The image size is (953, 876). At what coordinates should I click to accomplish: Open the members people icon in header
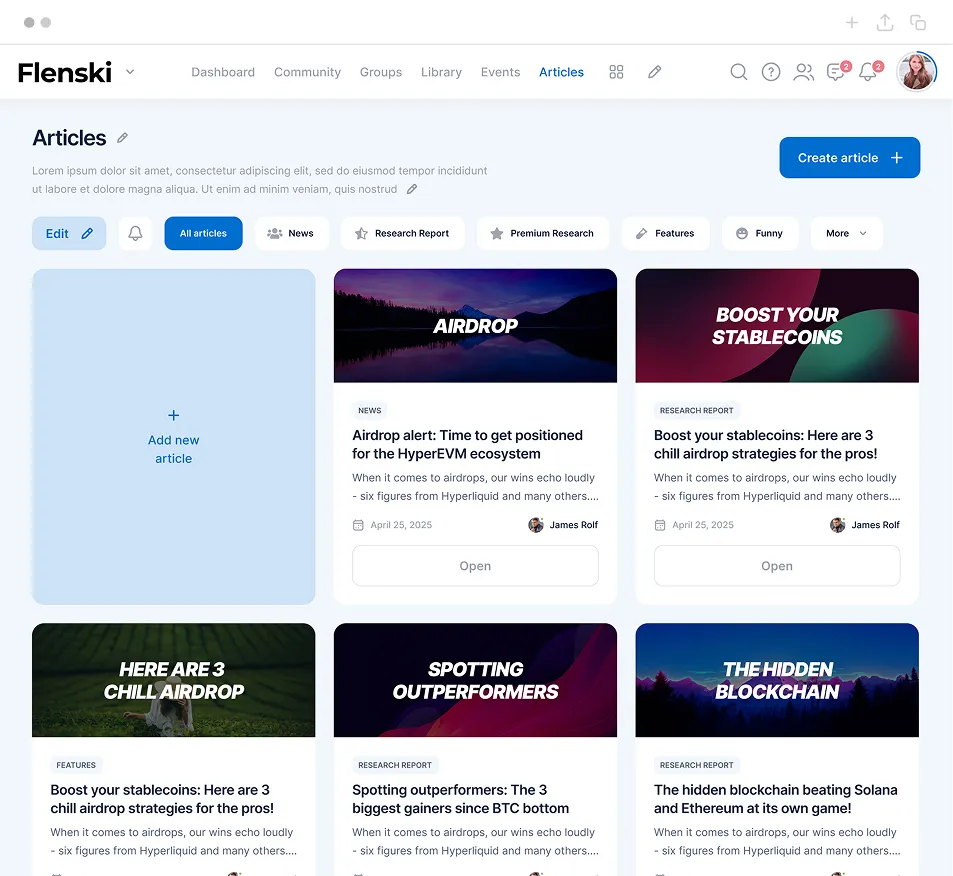coord(803,72)
